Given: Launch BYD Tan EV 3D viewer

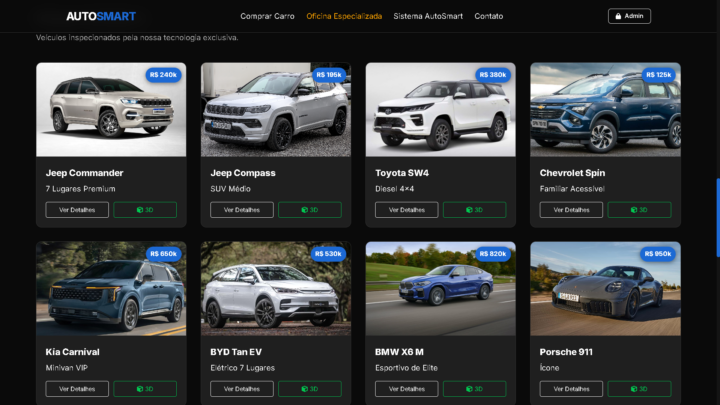Looking at the screenshot, I should coord(309,389).
